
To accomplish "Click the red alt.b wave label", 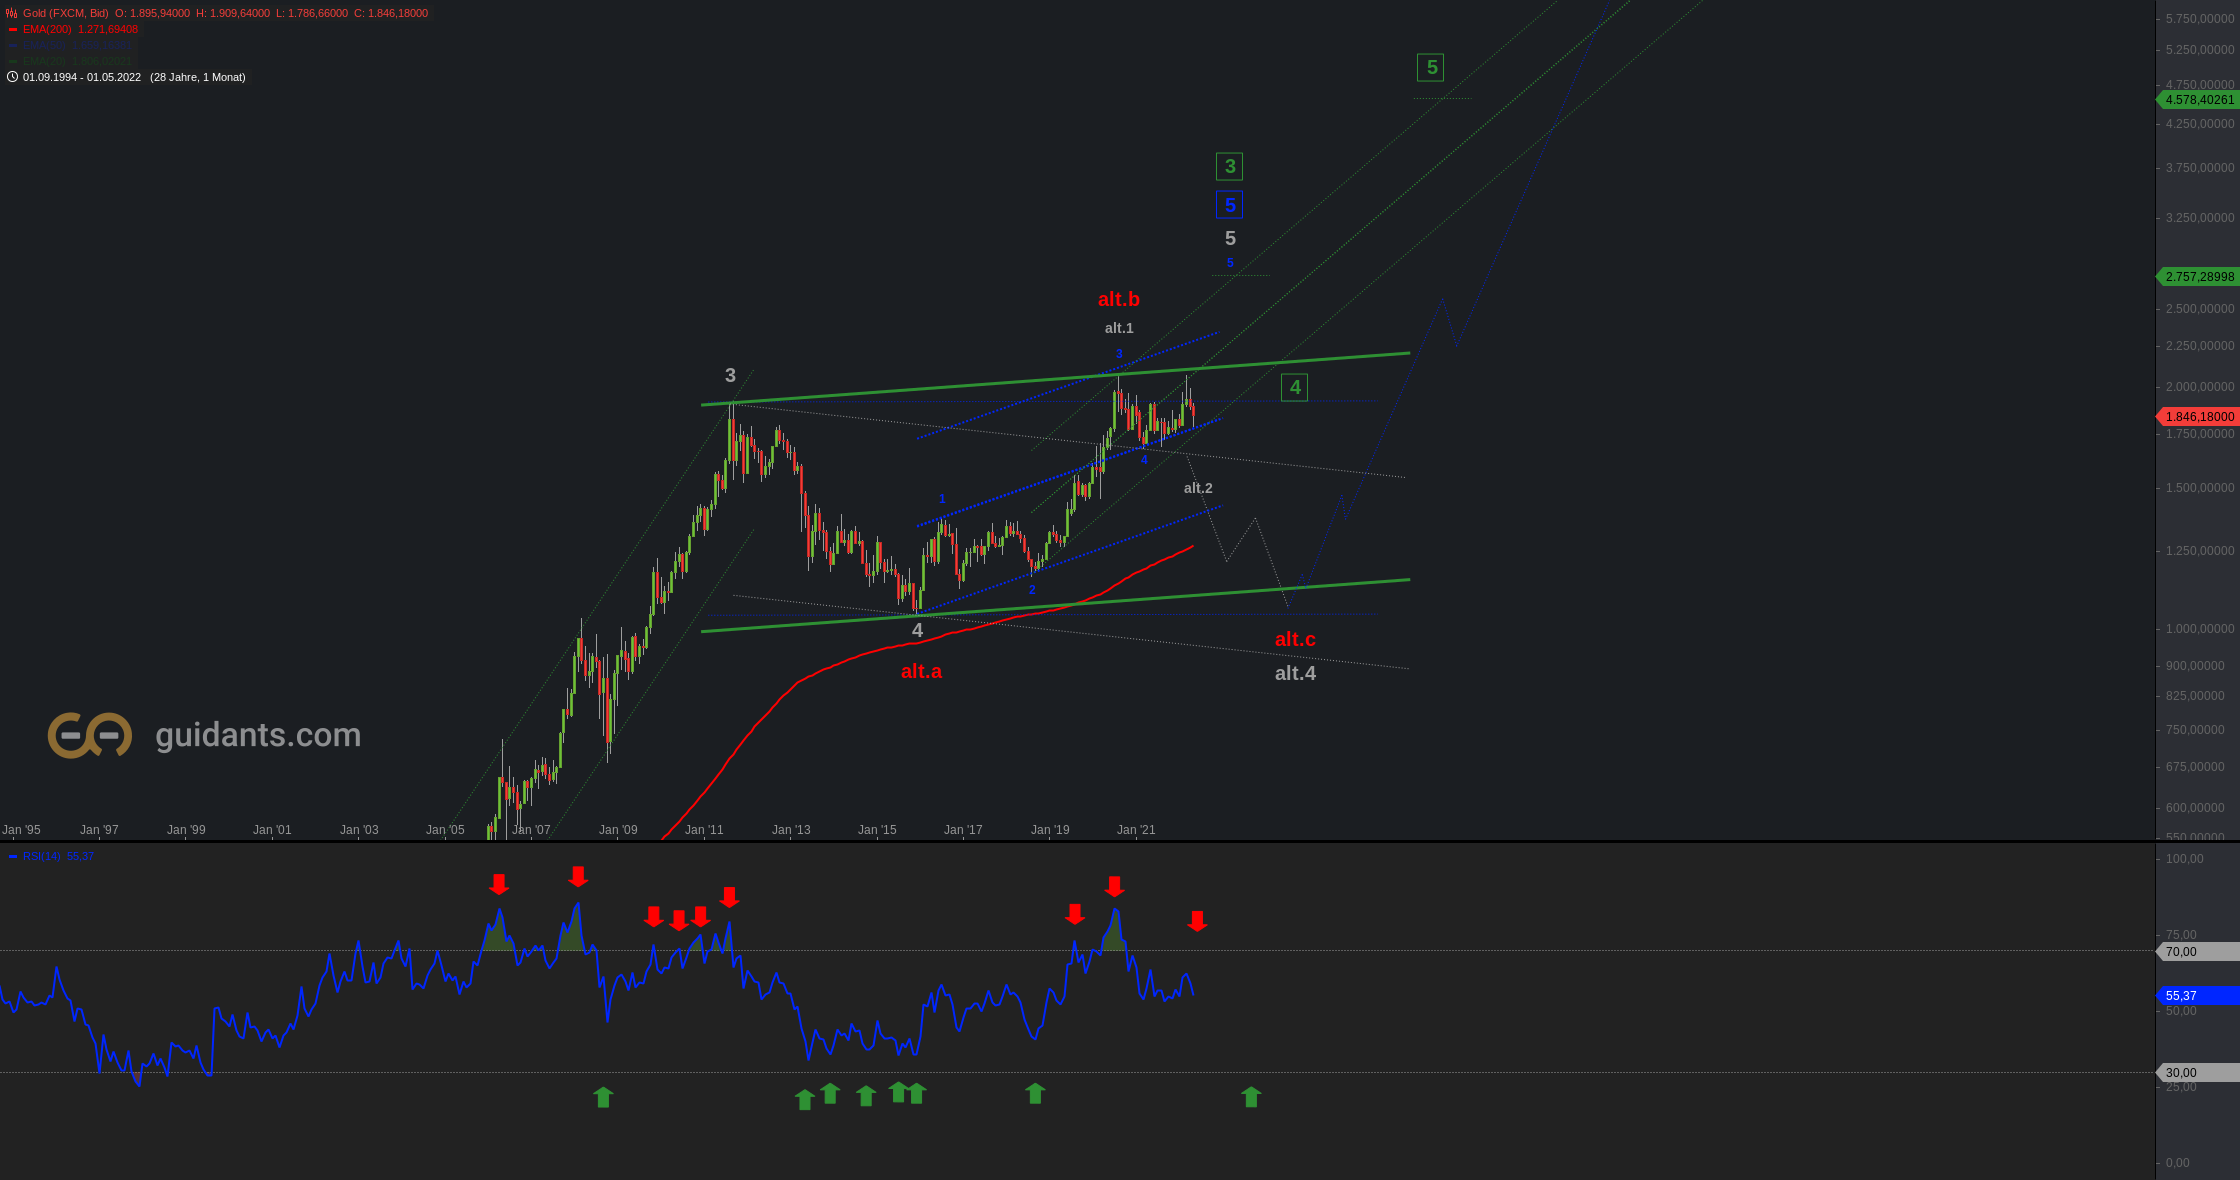I will [1118, 299].
